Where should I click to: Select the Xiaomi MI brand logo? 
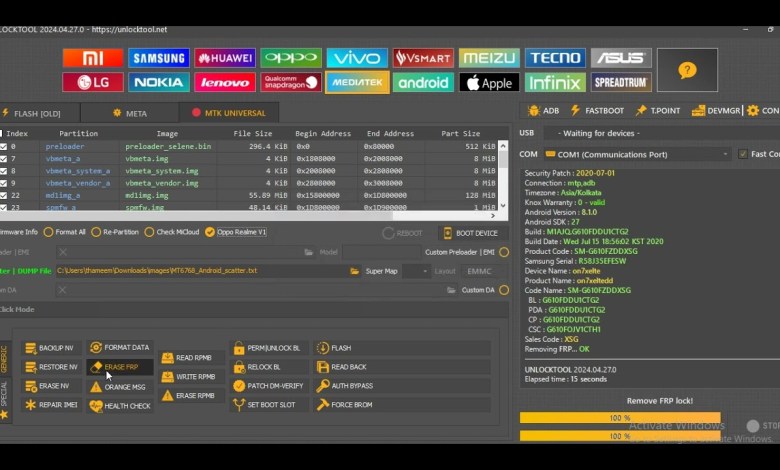93,58
